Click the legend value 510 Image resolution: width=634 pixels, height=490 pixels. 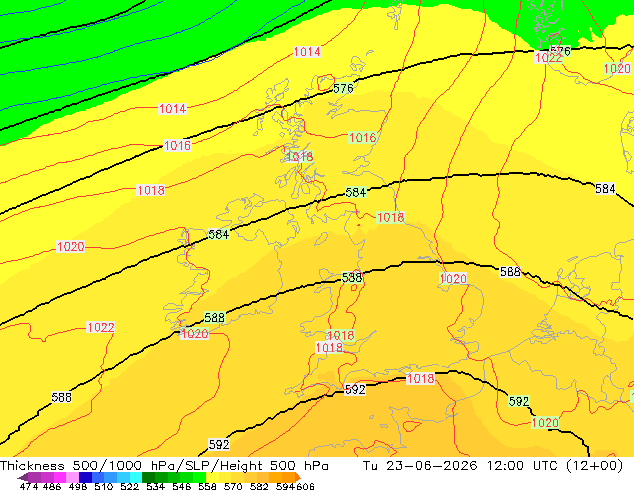[104, 486]
